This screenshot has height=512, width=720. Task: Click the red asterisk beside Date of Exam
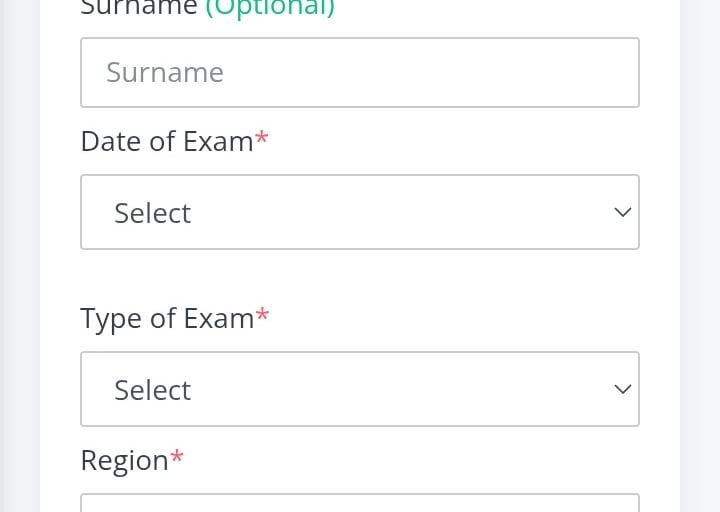(262, 140)
